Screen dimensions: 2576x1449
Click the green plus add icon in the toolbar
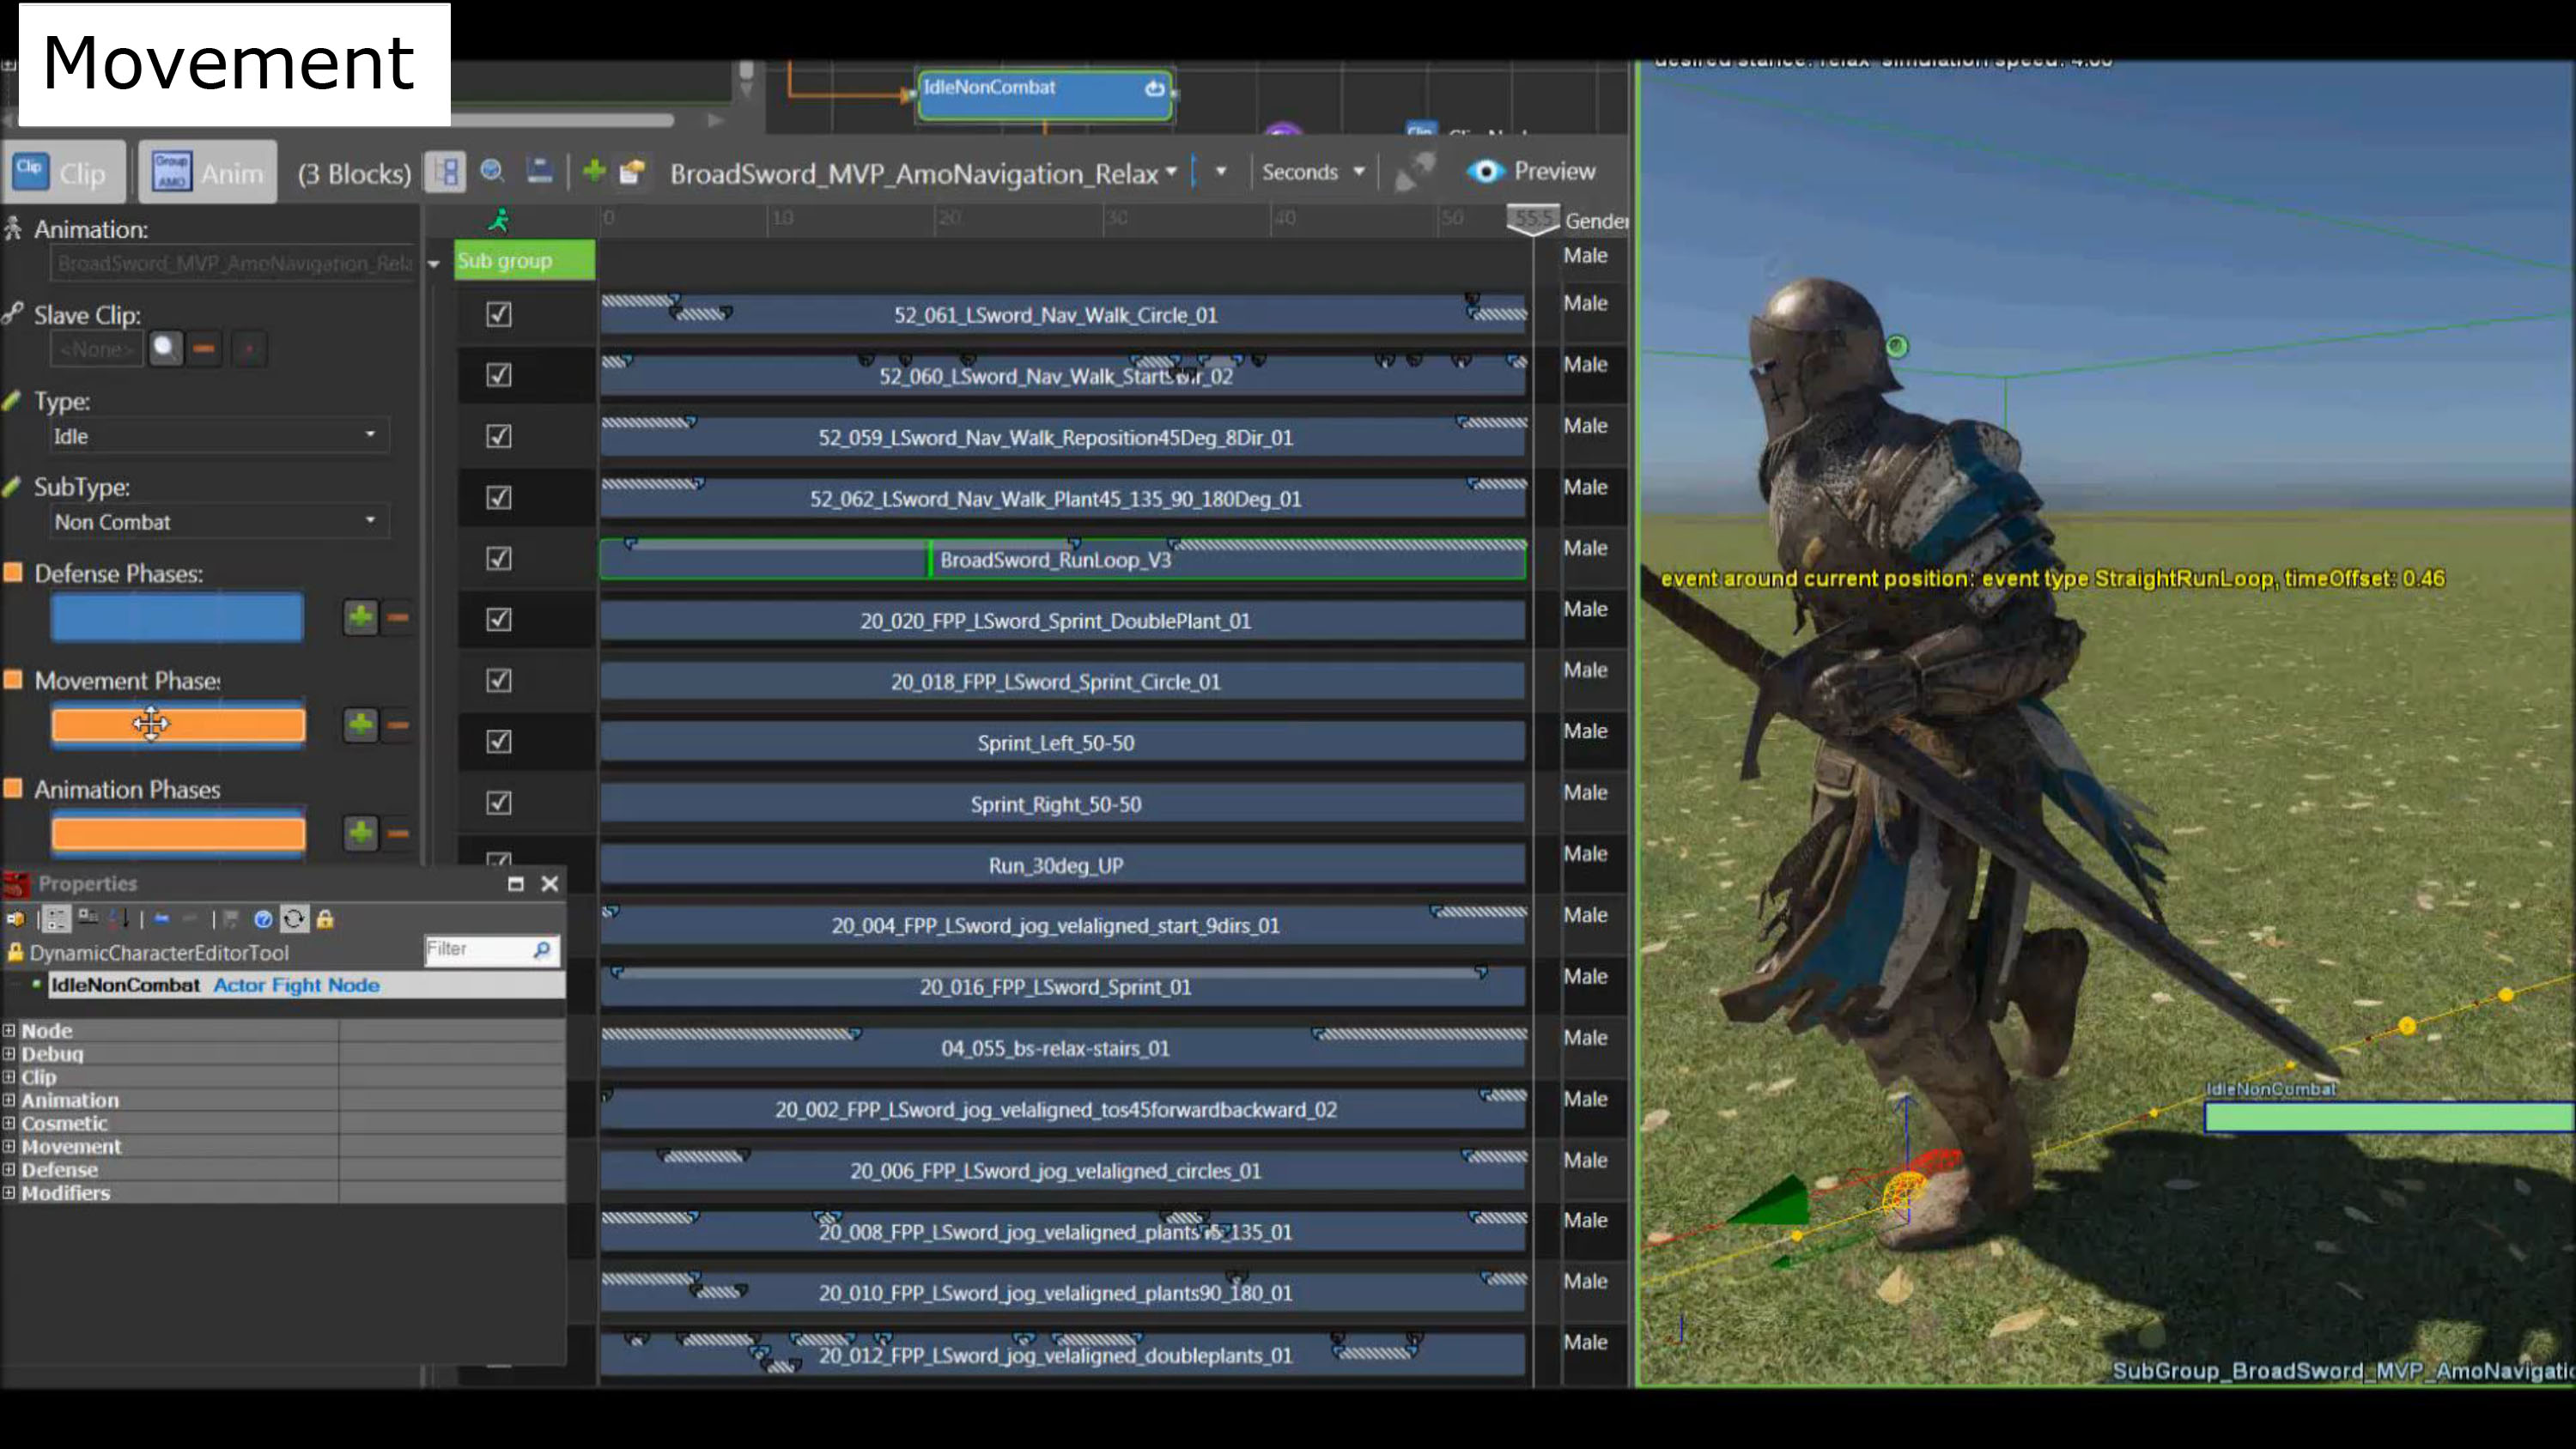(x=594, y=172)
